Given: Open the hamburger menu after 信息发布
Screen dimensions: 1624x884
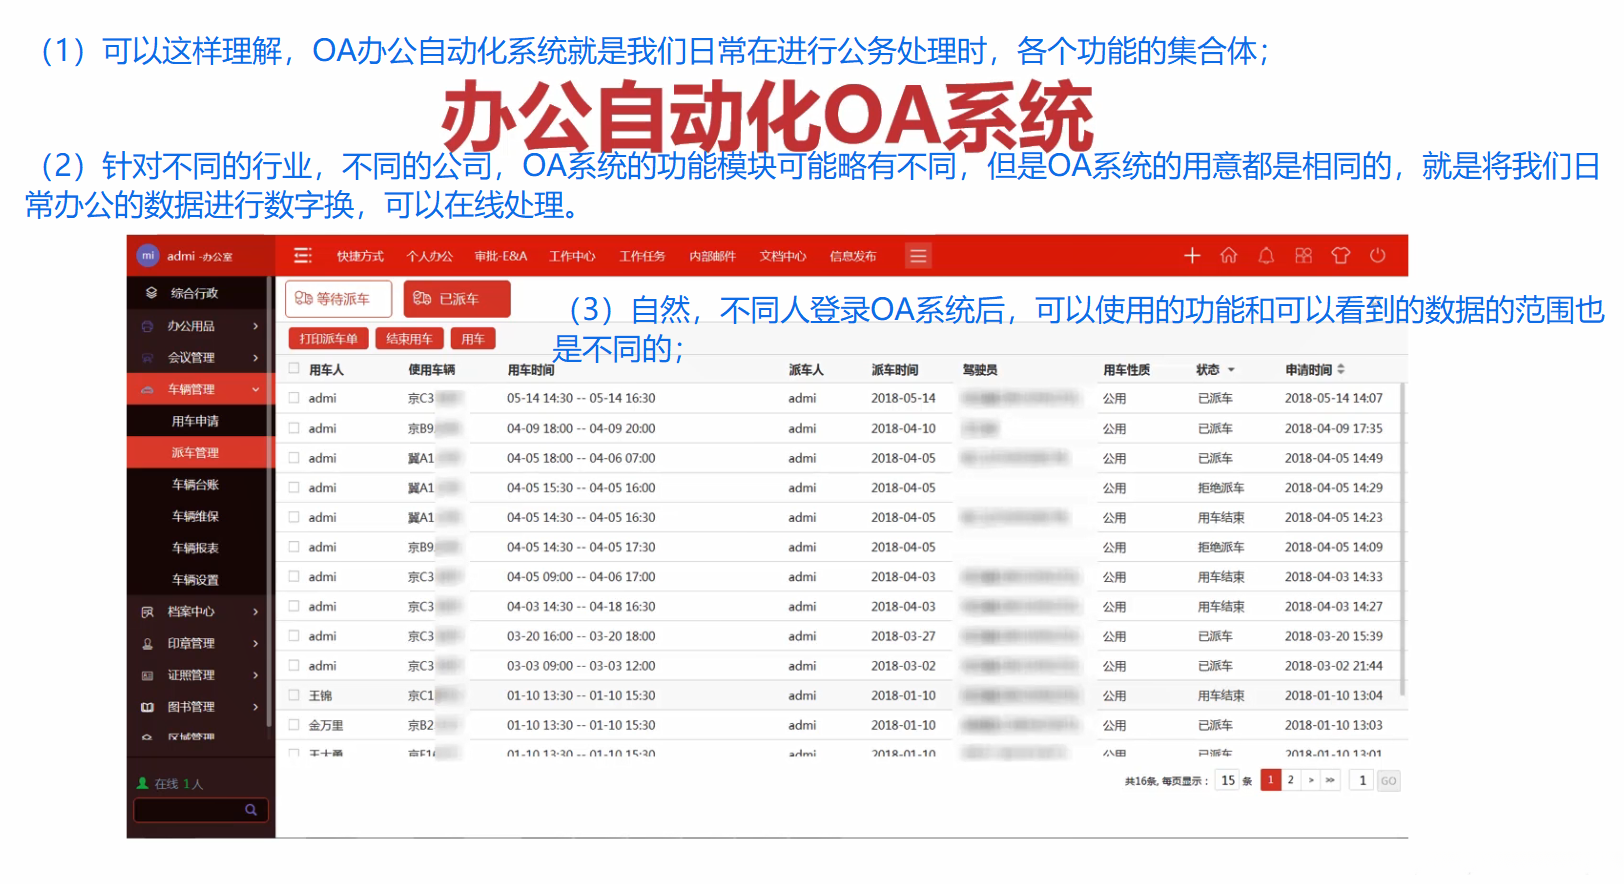Looking at the screenshot, I should [x=918, y=256].
